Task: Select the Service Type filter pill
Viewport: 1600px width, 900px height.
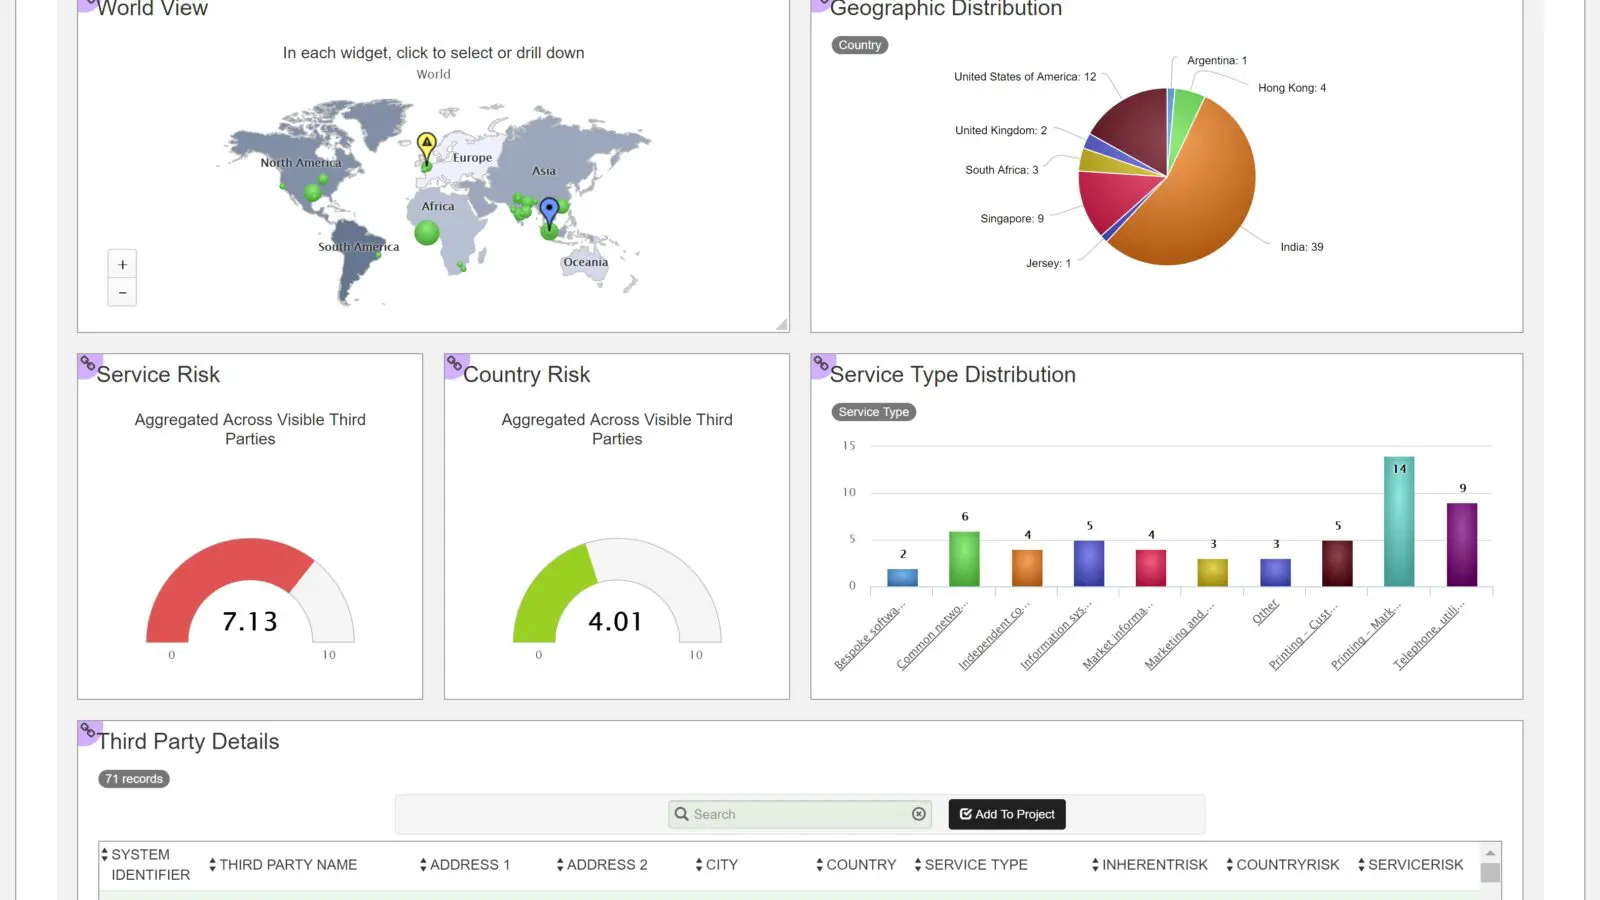Action: coord(873,412)
